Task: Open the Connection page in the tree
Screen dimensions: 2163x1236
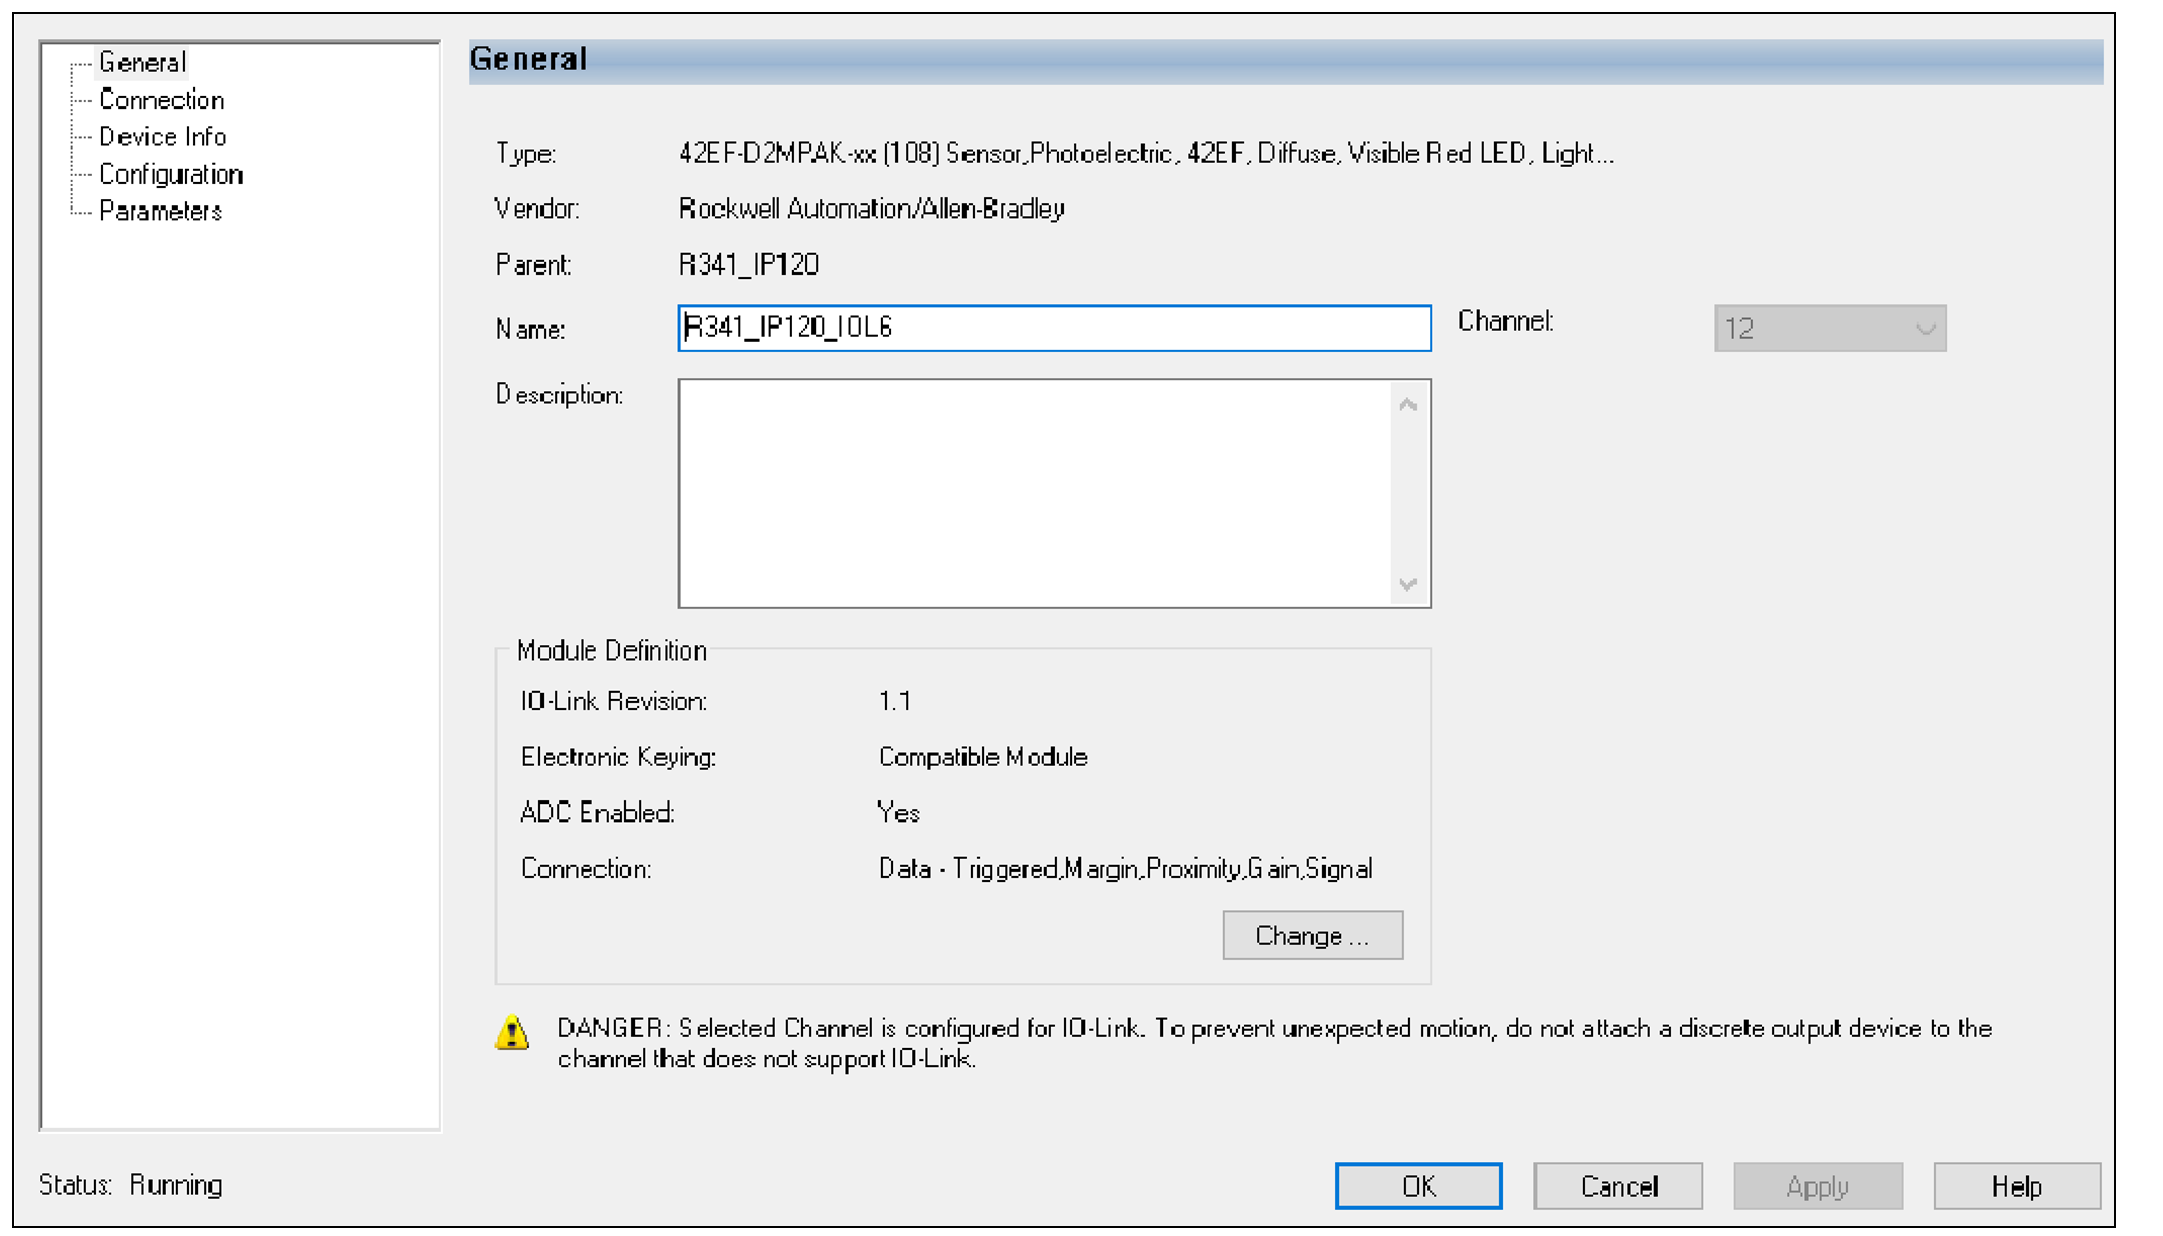Action: [x=161, y=100]
